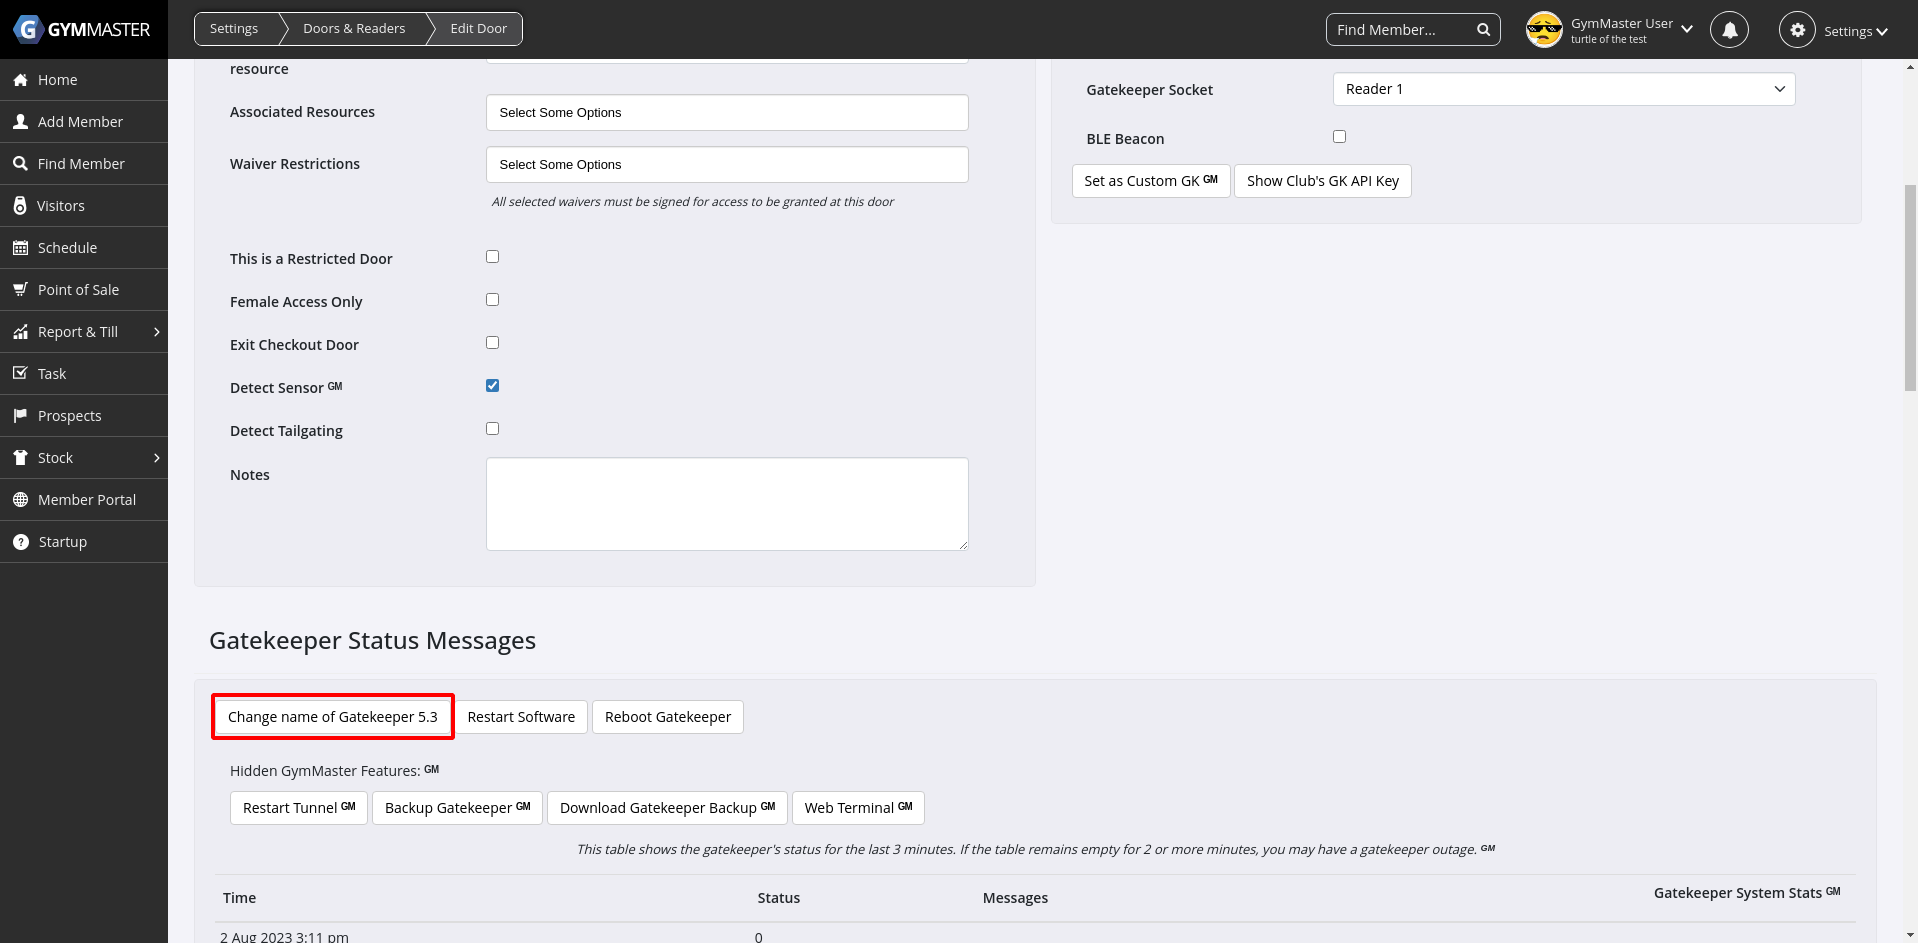This screenshot has height=943, width=1918.
Task: Click the Settings breadcrumb item
Action: pyautogui.click(x=234, y=29)
